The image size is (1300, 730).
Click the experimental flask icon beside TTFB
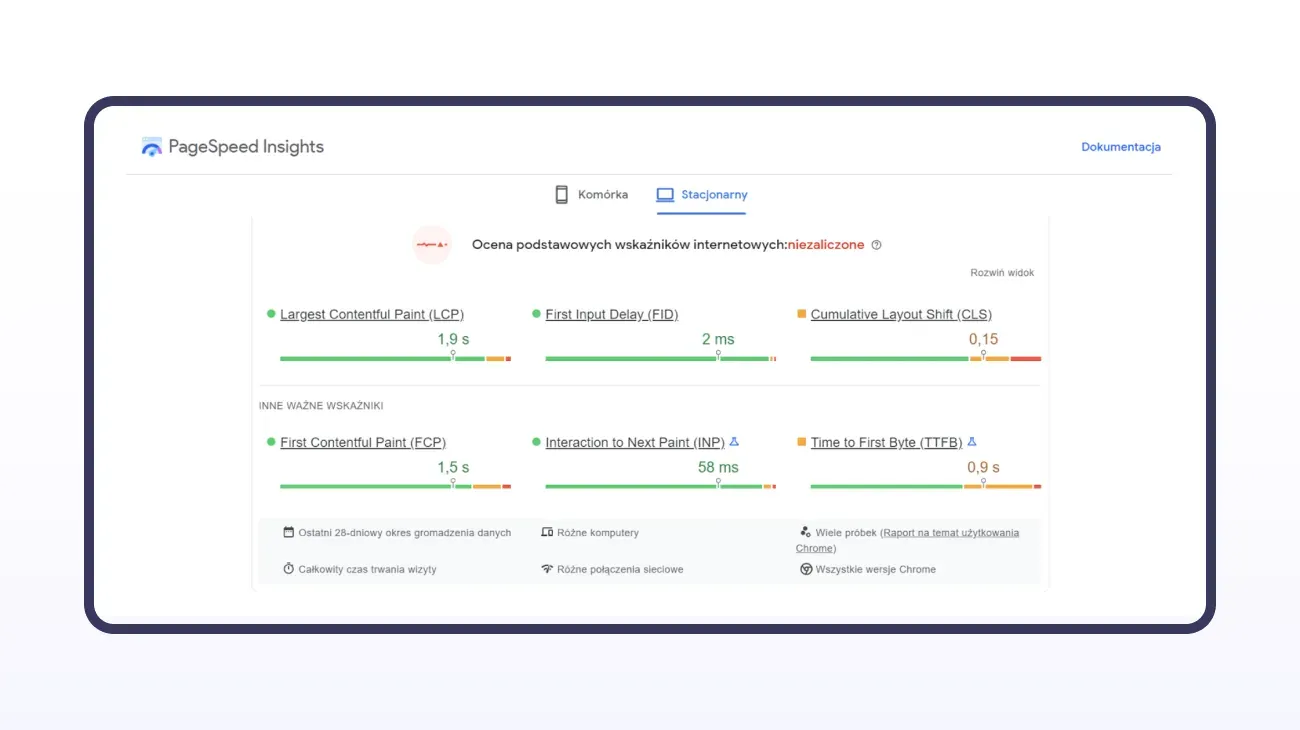[971, 441]
